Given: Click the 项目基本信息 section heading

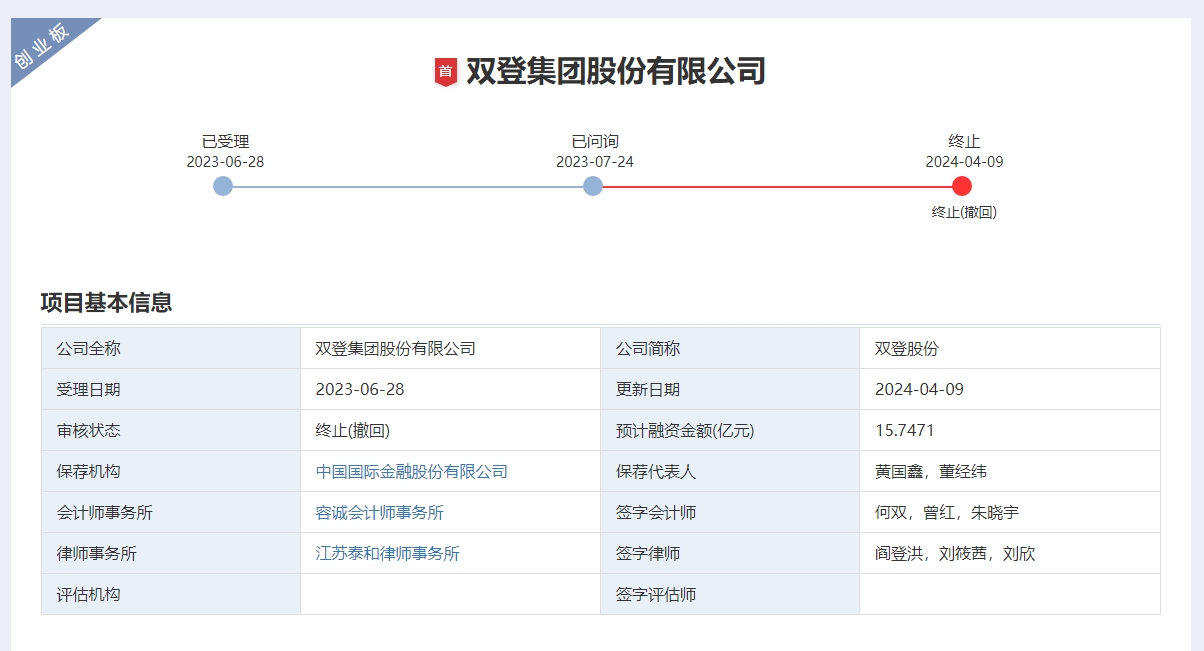Looking at the screenshot, I should [106, 303].
